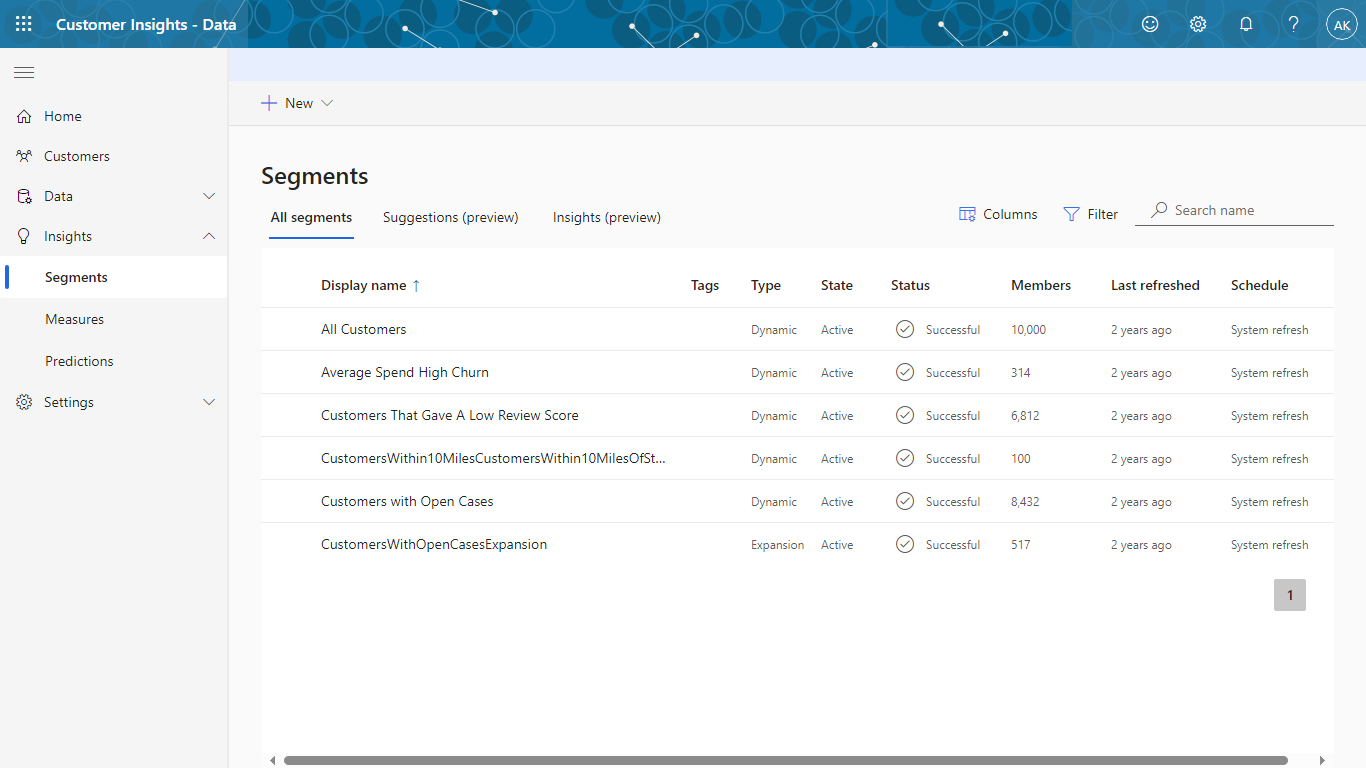The width and height of the screenshot is (1366, 768).
Task: Switch to Insights (preview) tab
Action: 606,217
